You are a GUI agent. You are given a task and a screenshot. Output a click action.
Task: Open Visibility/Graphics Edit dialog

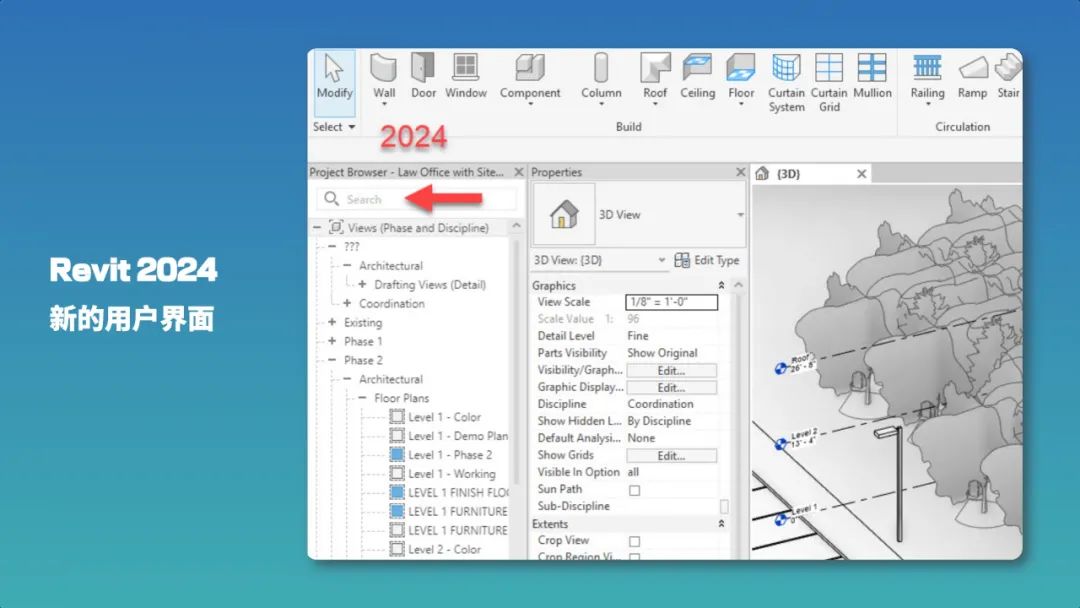click(x=671, y=369)
